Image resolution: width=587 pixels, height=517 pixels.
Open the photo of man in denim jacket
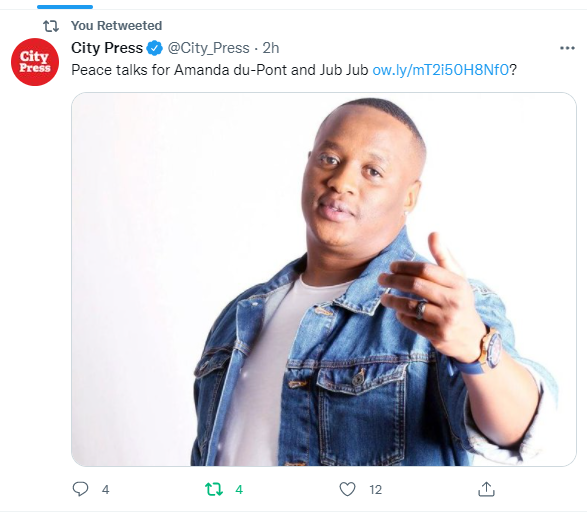pos(324,279)
